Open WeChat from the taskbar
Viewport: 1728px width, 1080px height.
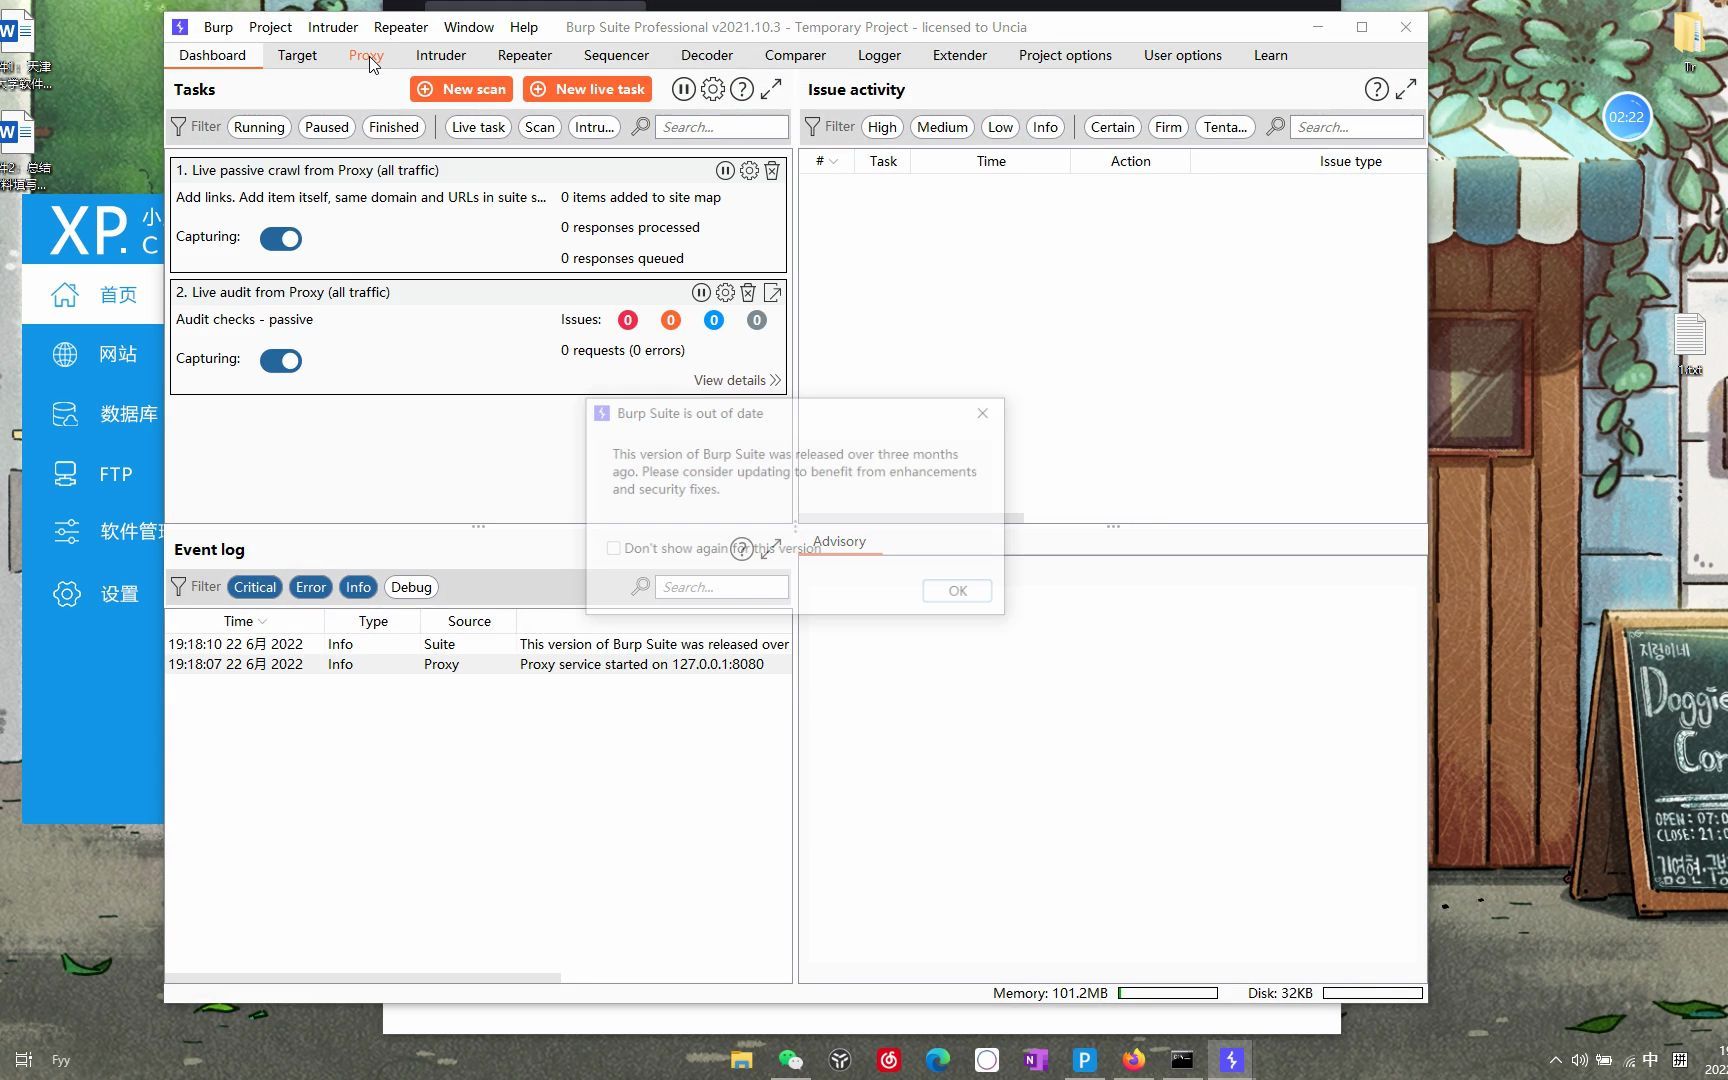click(790, 1060)
